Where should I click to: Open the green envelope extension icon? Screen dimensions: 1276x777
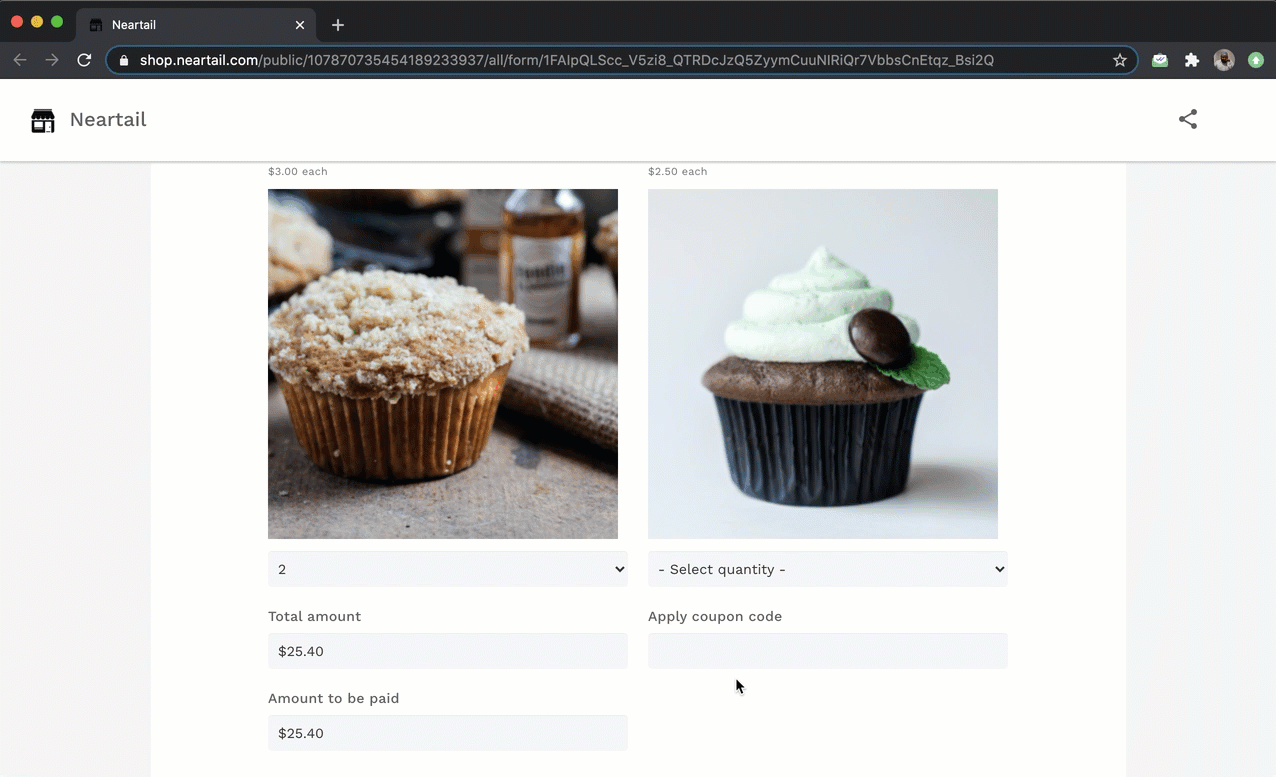[x=1160, y=60]
